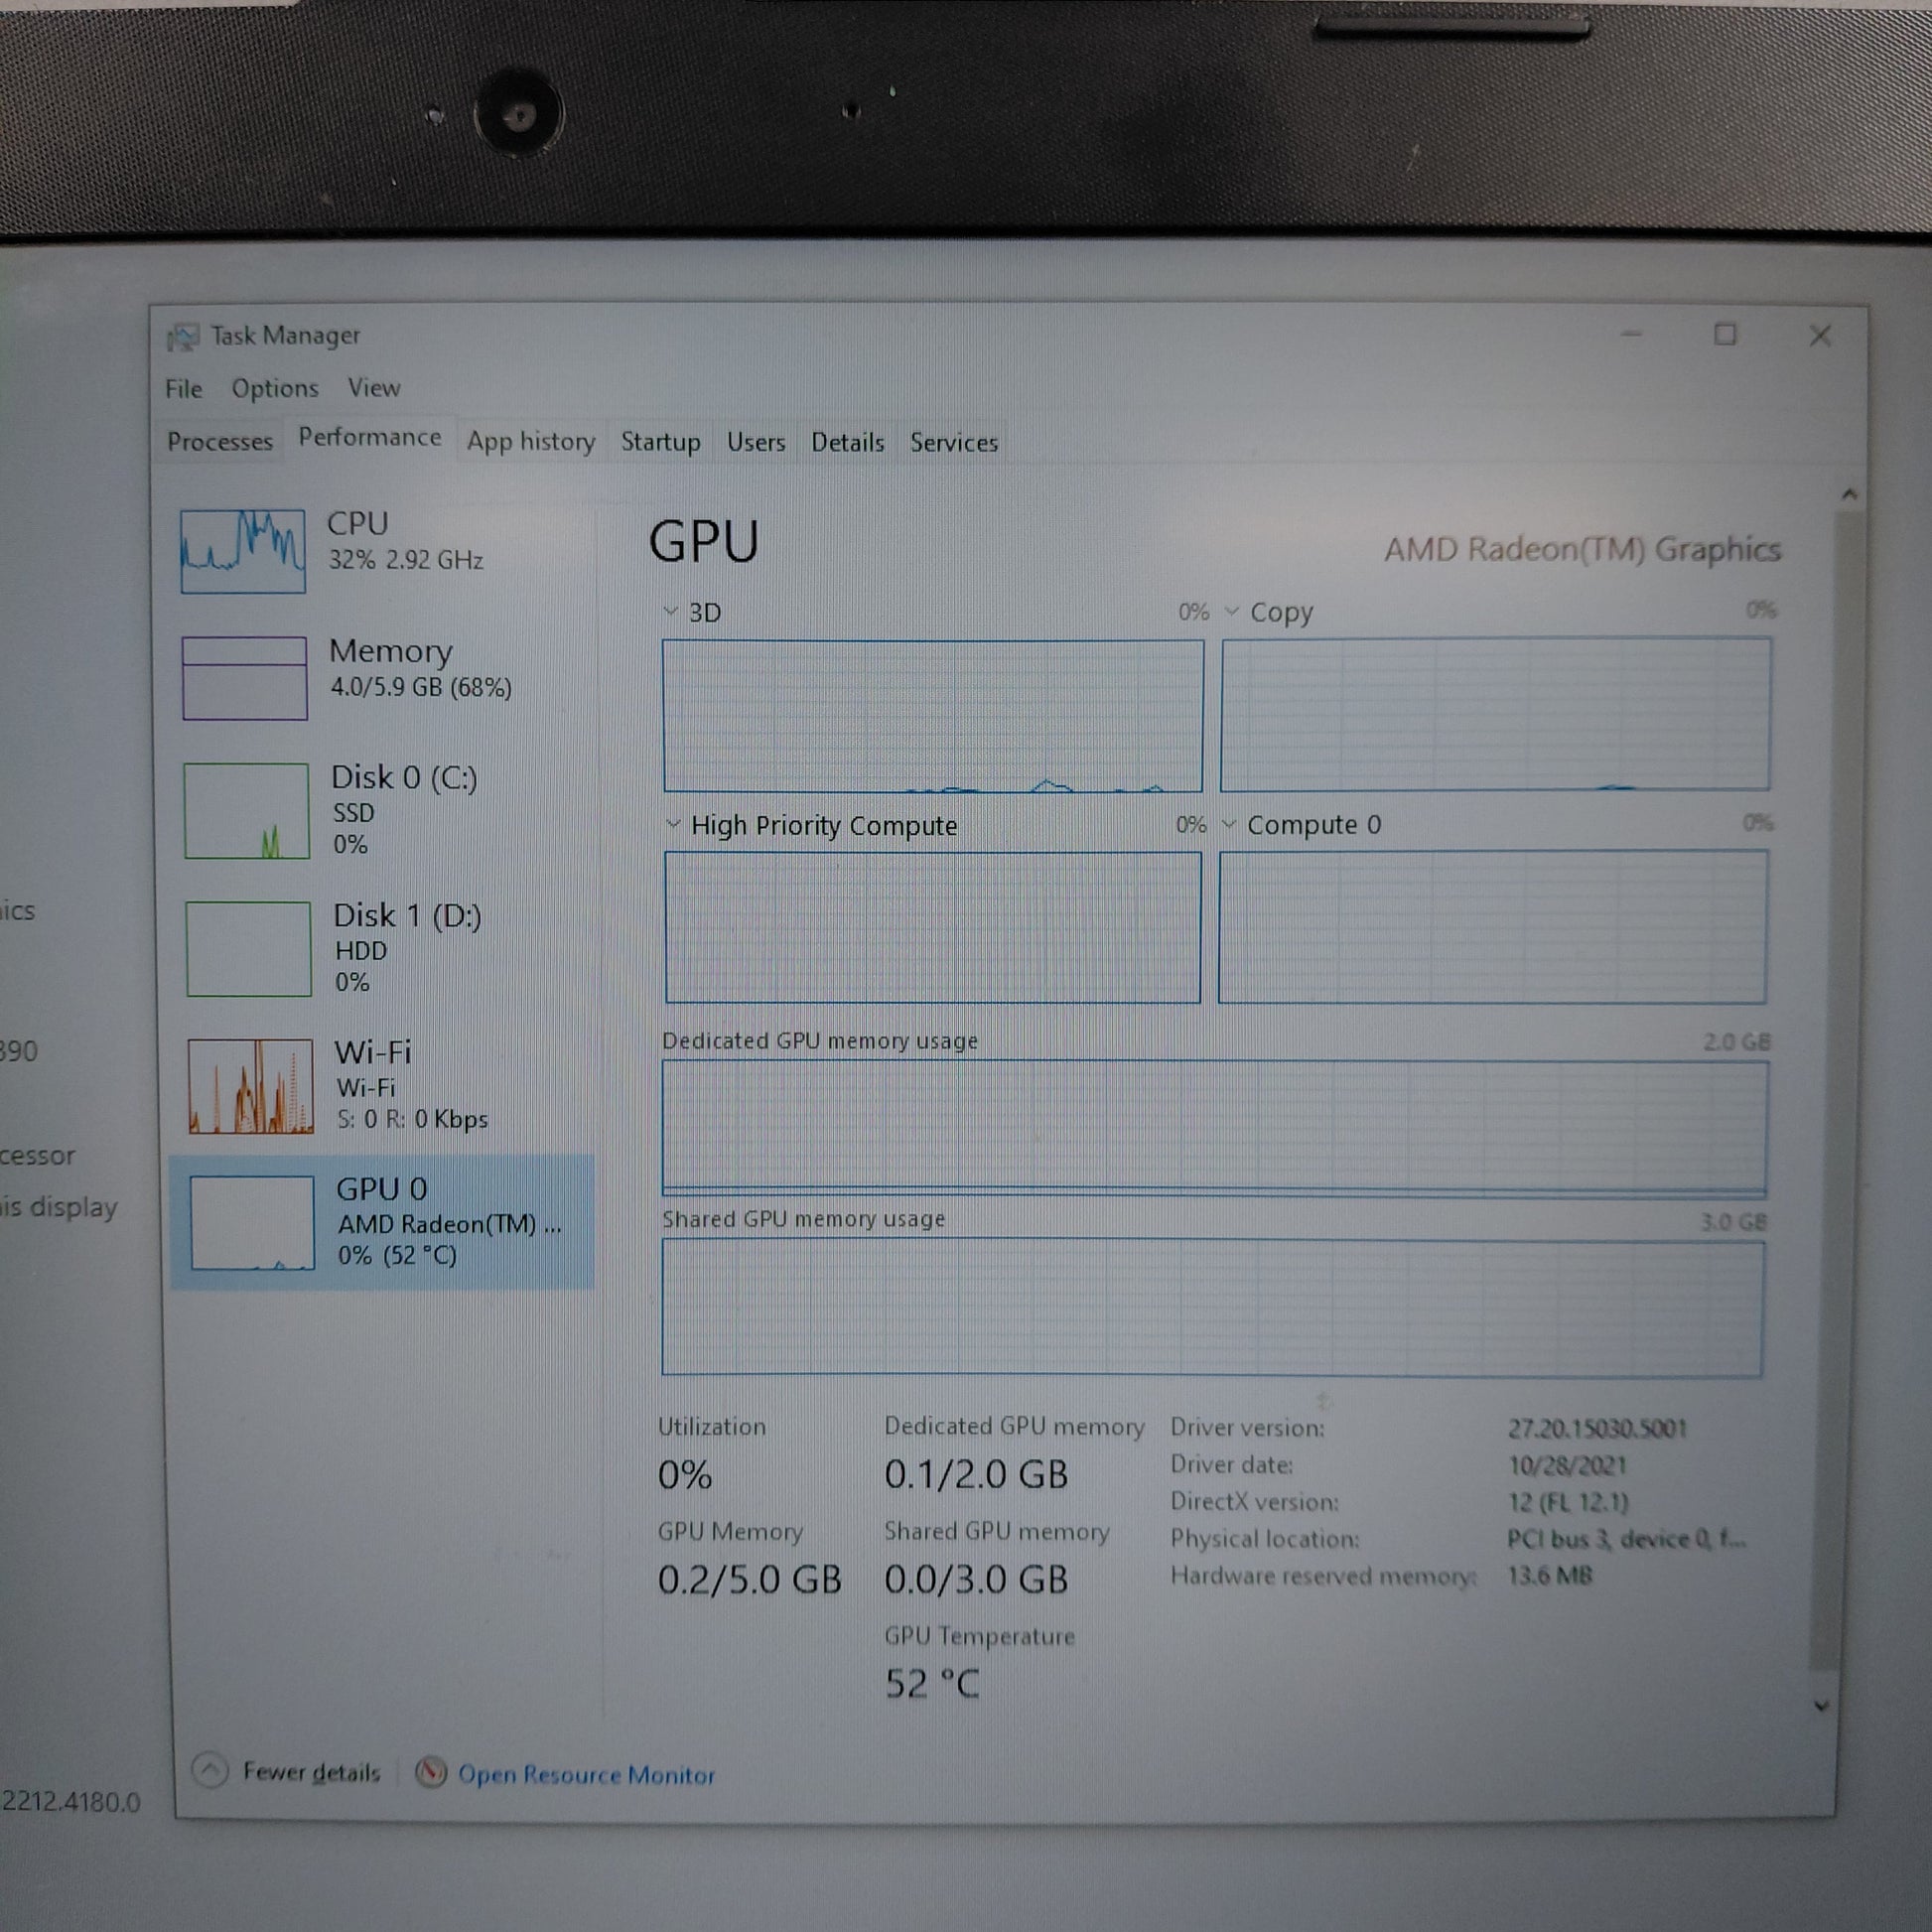This screenshot has width=1932, height=1932.
Task: Select the CPU usage graph thumbnail
Action: click(243, 551)
